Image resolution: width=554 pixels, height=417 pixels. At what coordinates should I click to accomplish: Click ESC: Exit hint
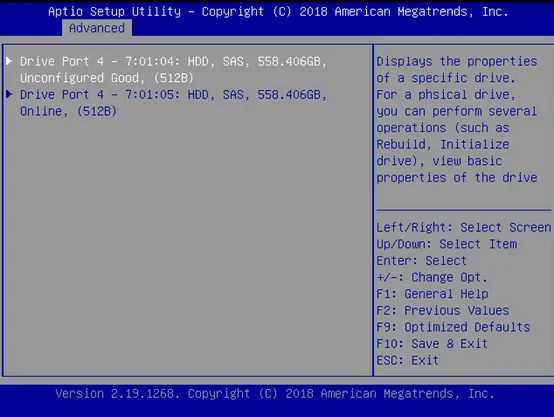point(407,360)
